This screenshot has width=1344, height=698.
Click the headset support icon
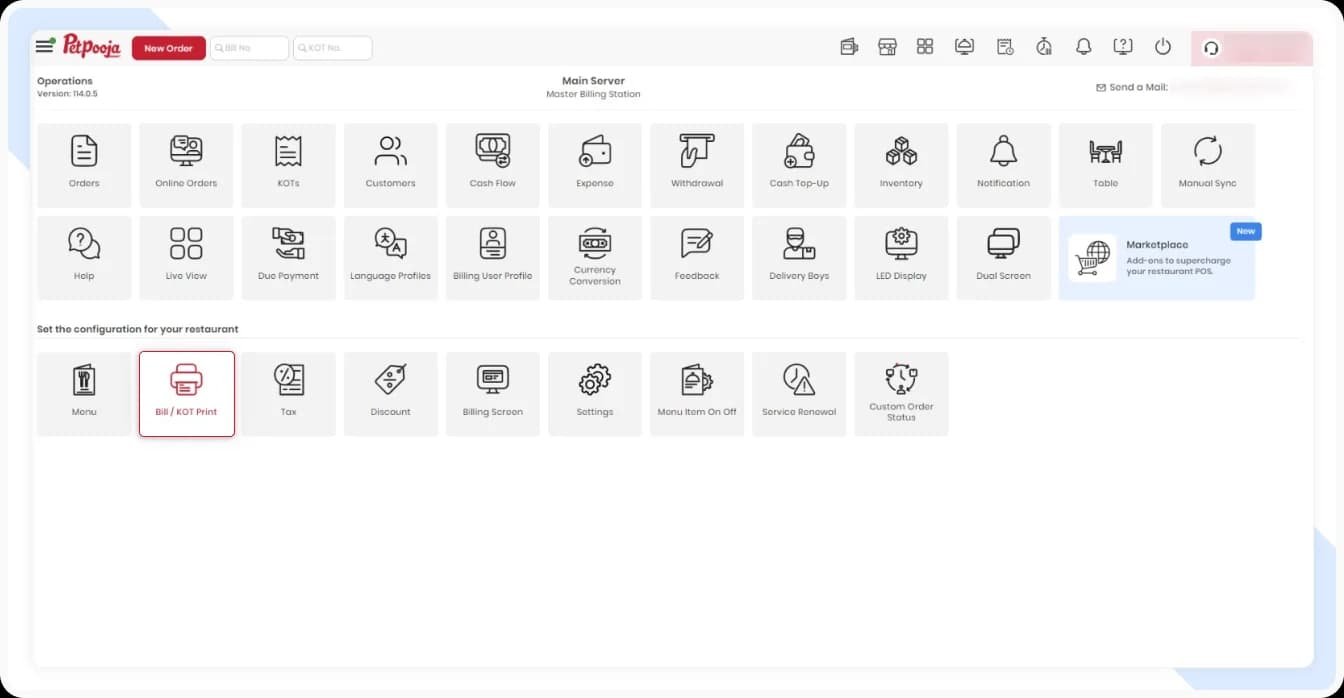(x=1211, y=48)
